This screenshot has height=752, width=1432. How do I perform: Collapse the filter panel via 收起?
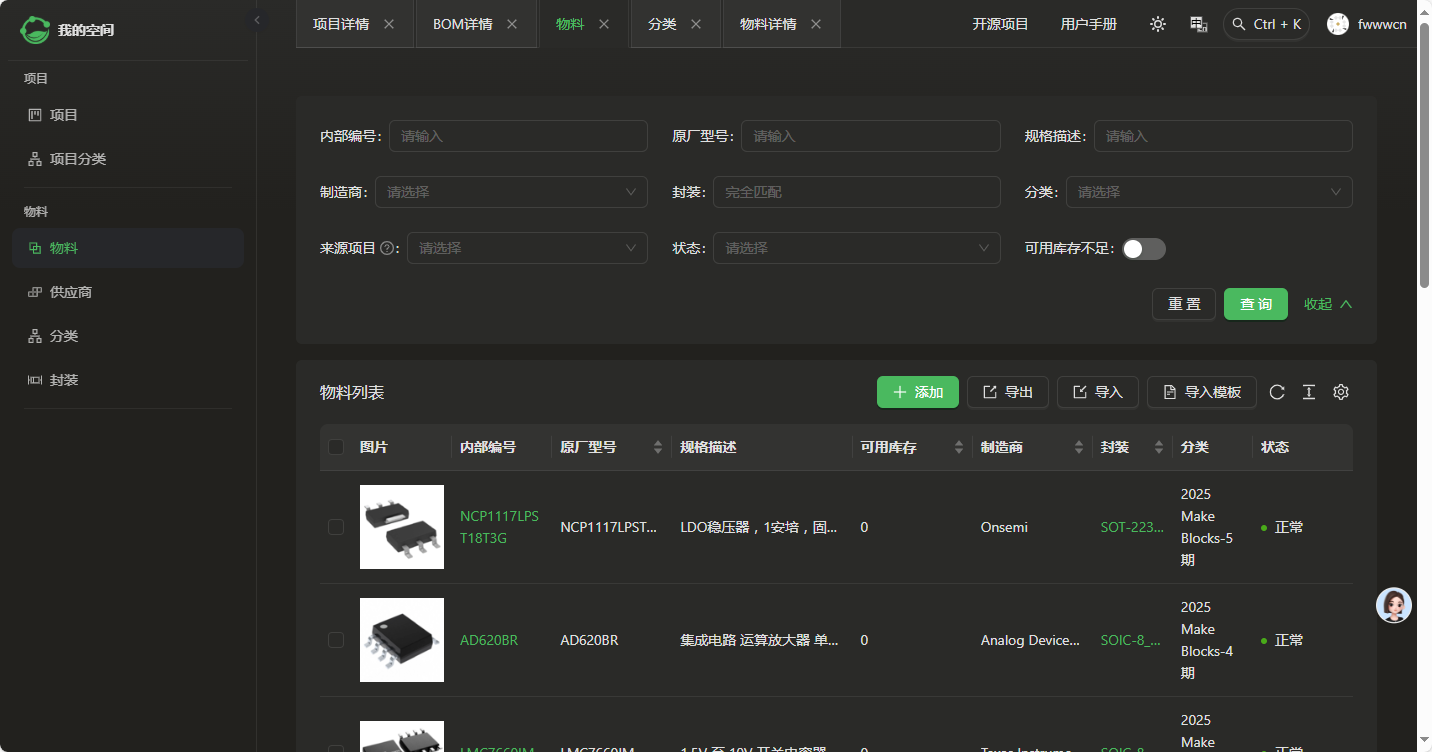1327,304
